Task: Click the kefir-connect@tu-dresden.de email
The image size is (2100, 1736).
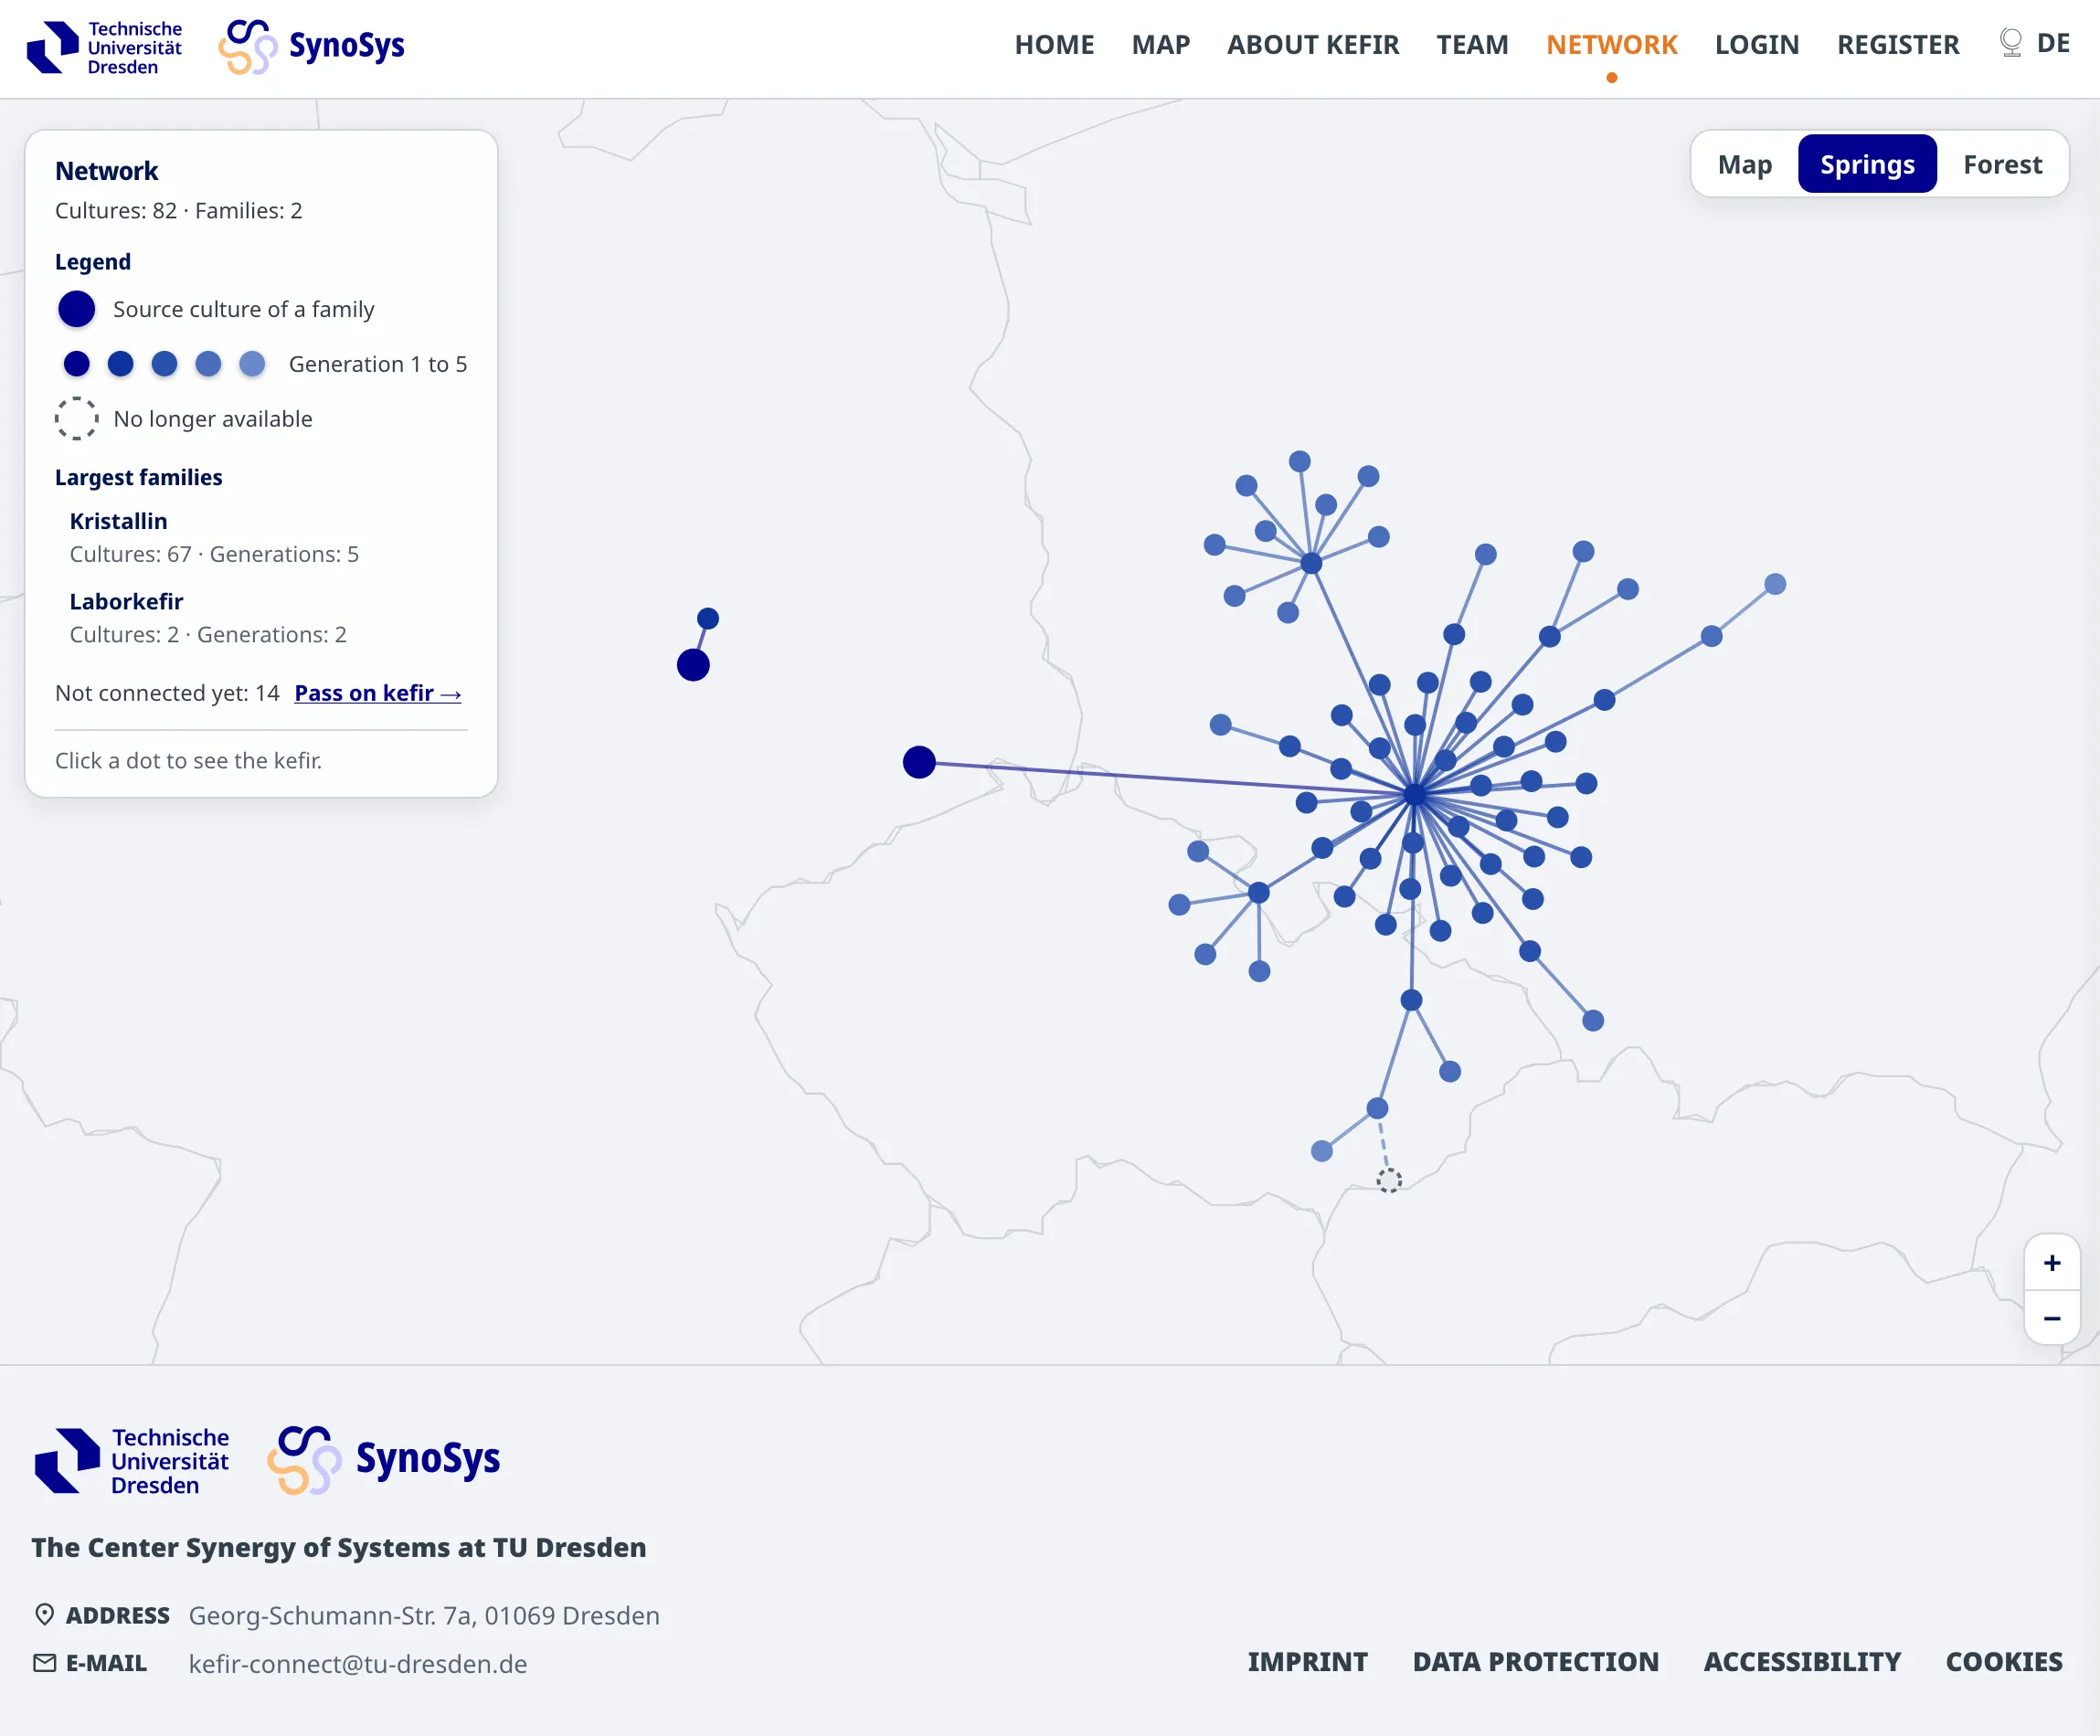Action: 358,1664
